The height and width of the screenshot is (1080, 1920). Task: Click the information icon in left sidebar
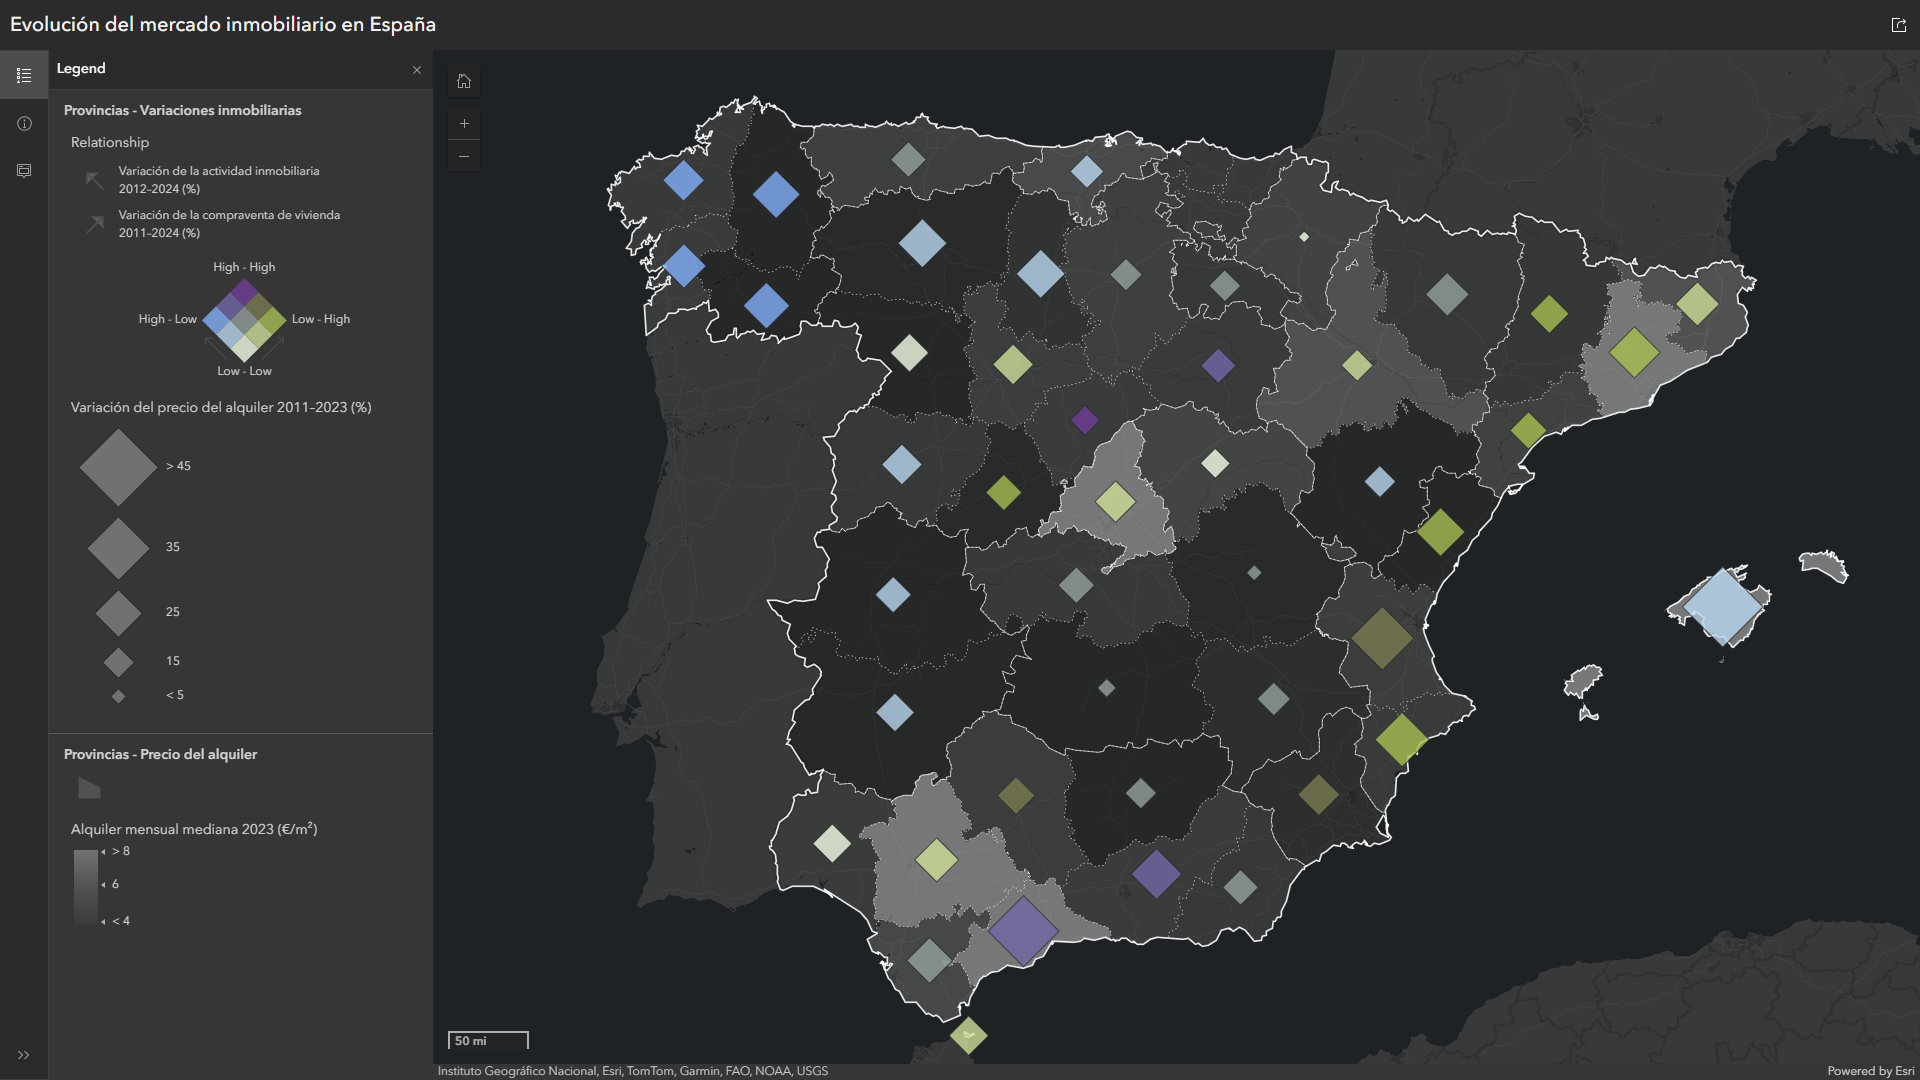point(24,123)
